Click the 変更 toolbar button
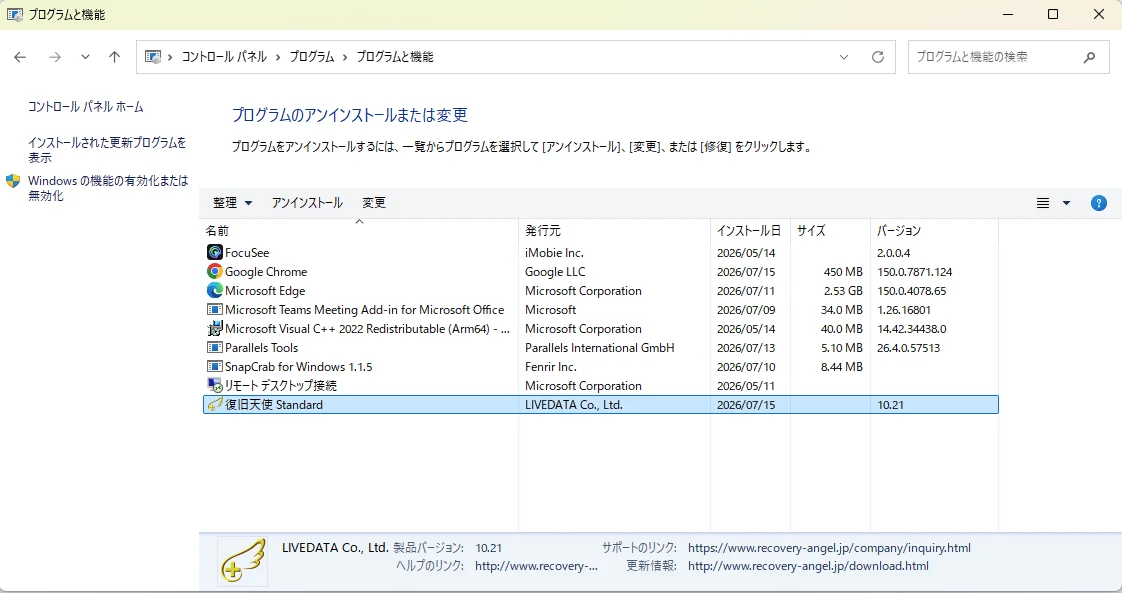This screenshot has height=593, width=1122. [x=374, y=203]
